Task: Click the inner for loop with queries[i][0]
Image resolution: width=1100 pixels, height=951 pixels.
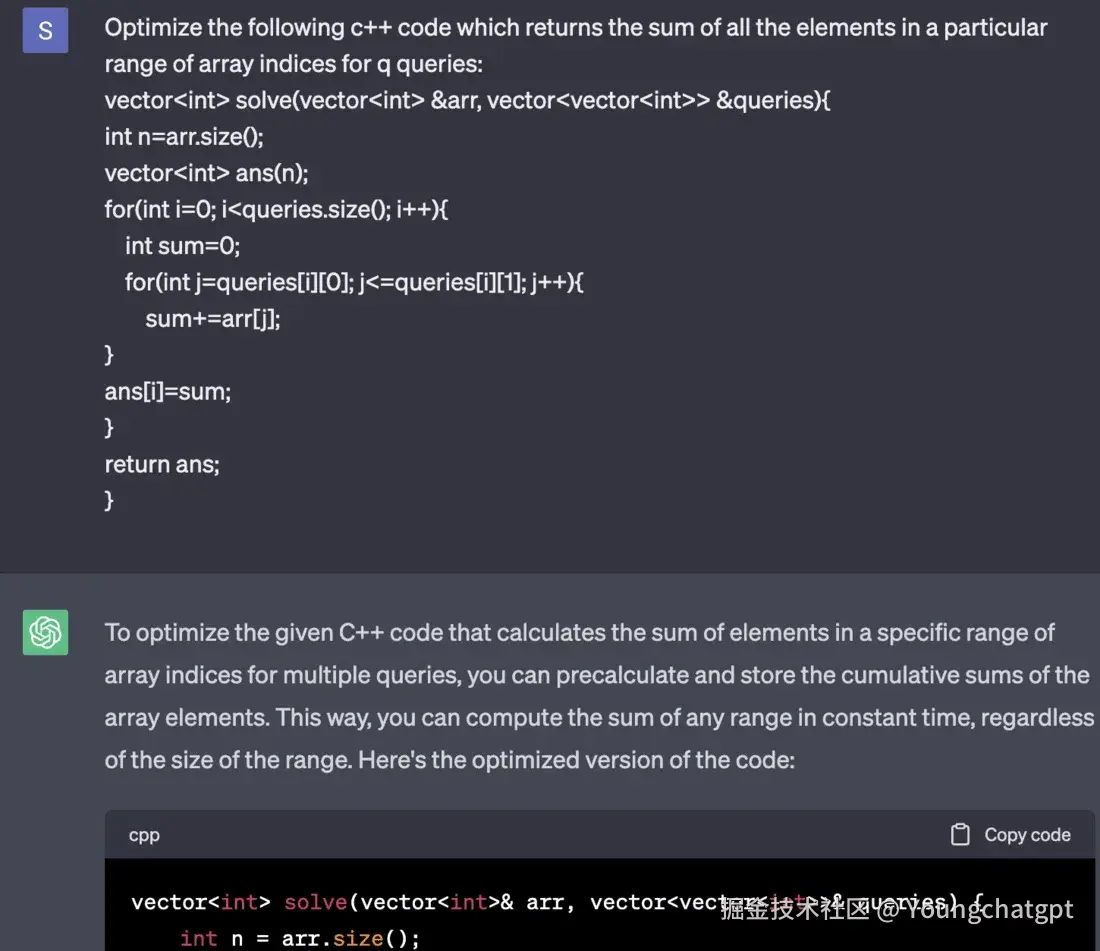Action: (x=354, y=283)
